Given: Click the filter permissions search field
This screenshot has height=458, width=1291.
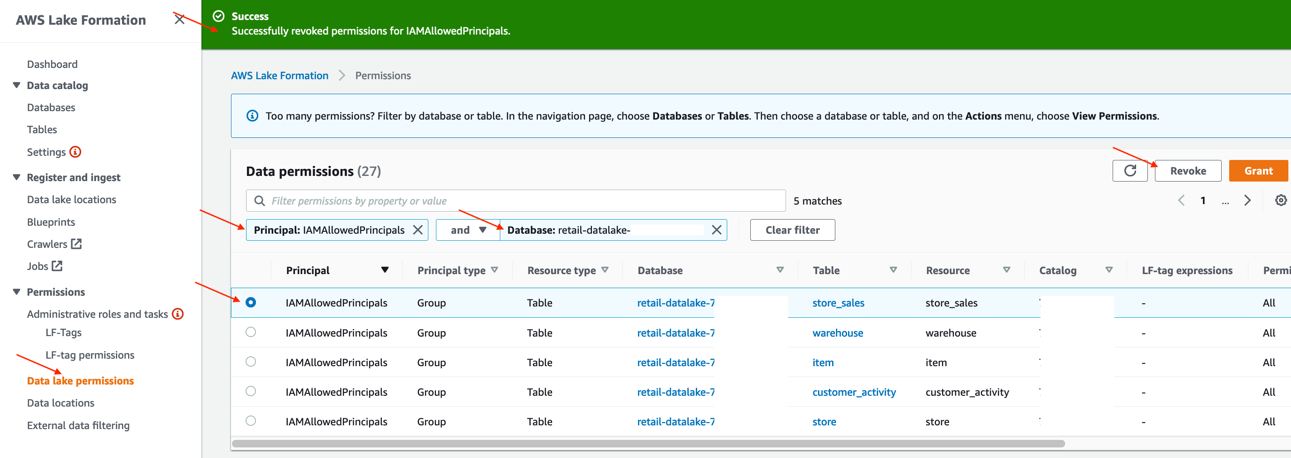Looking at the screenshot, I should click(x=515, y=201).
